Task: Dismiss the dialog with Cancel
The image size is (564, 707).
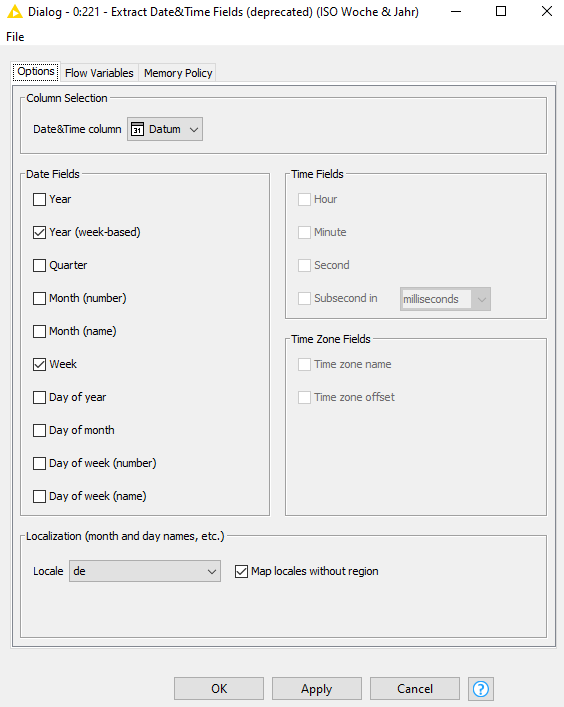Action: tap(415, 689)
